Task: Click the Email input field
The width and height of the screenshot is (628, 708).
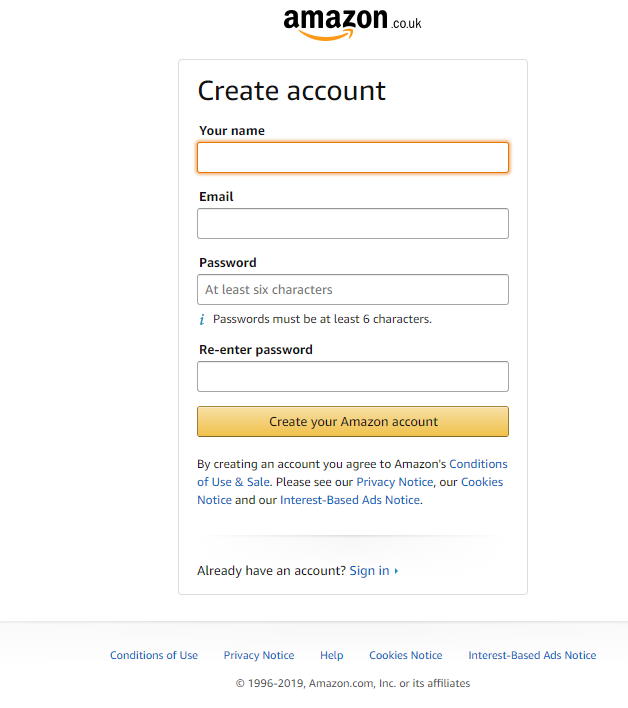Action: (x=353, y=224)
